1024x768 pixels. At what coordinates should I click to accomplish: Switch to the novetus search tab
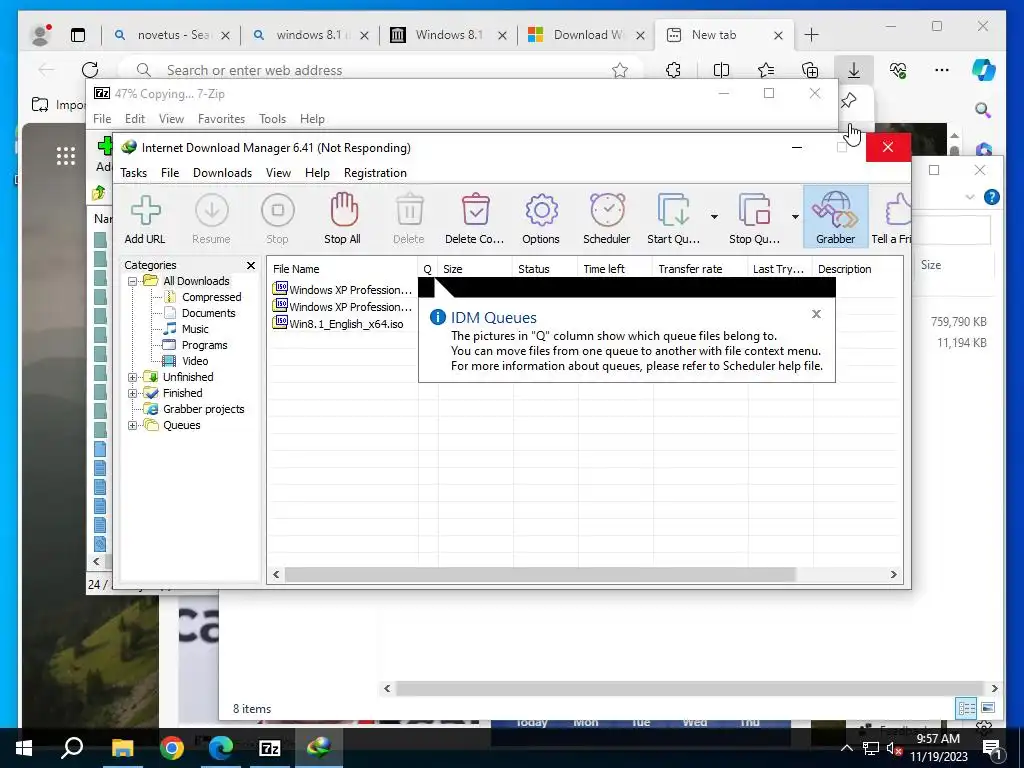tap(172, 35)
